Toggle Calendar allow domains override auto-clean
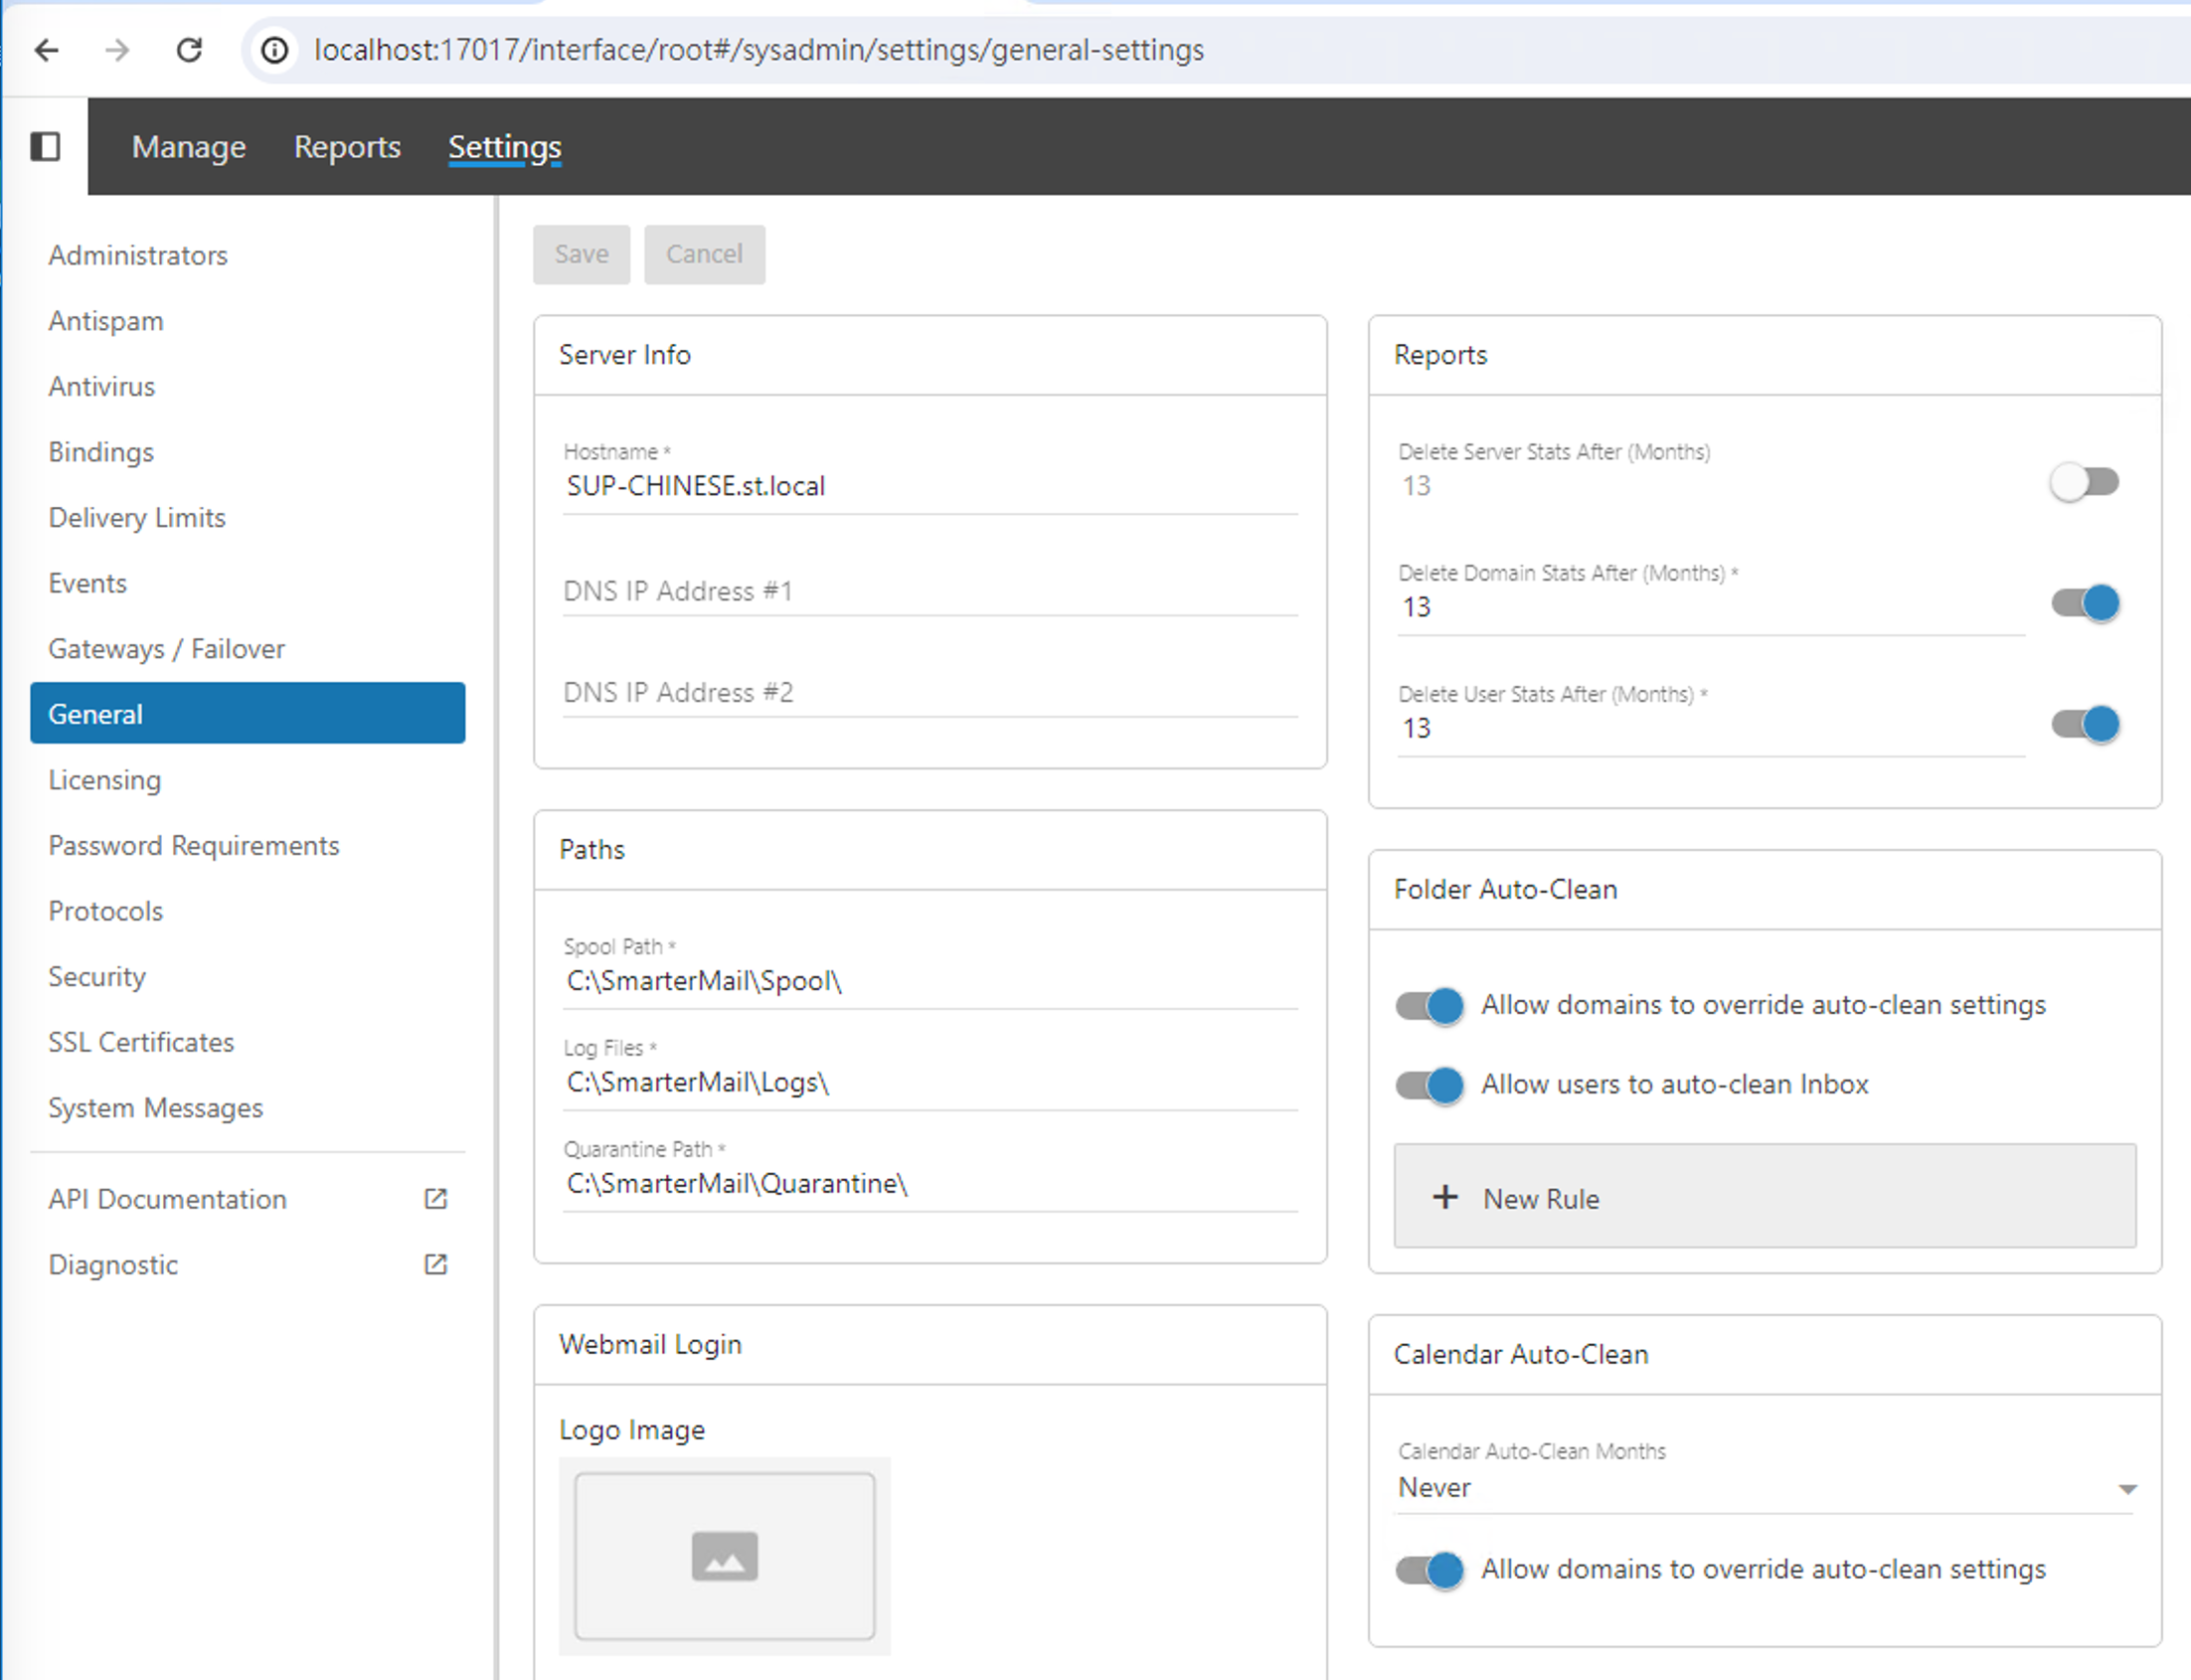The width and height of the screenshot is (2191, 1680). (1429, 1570)
